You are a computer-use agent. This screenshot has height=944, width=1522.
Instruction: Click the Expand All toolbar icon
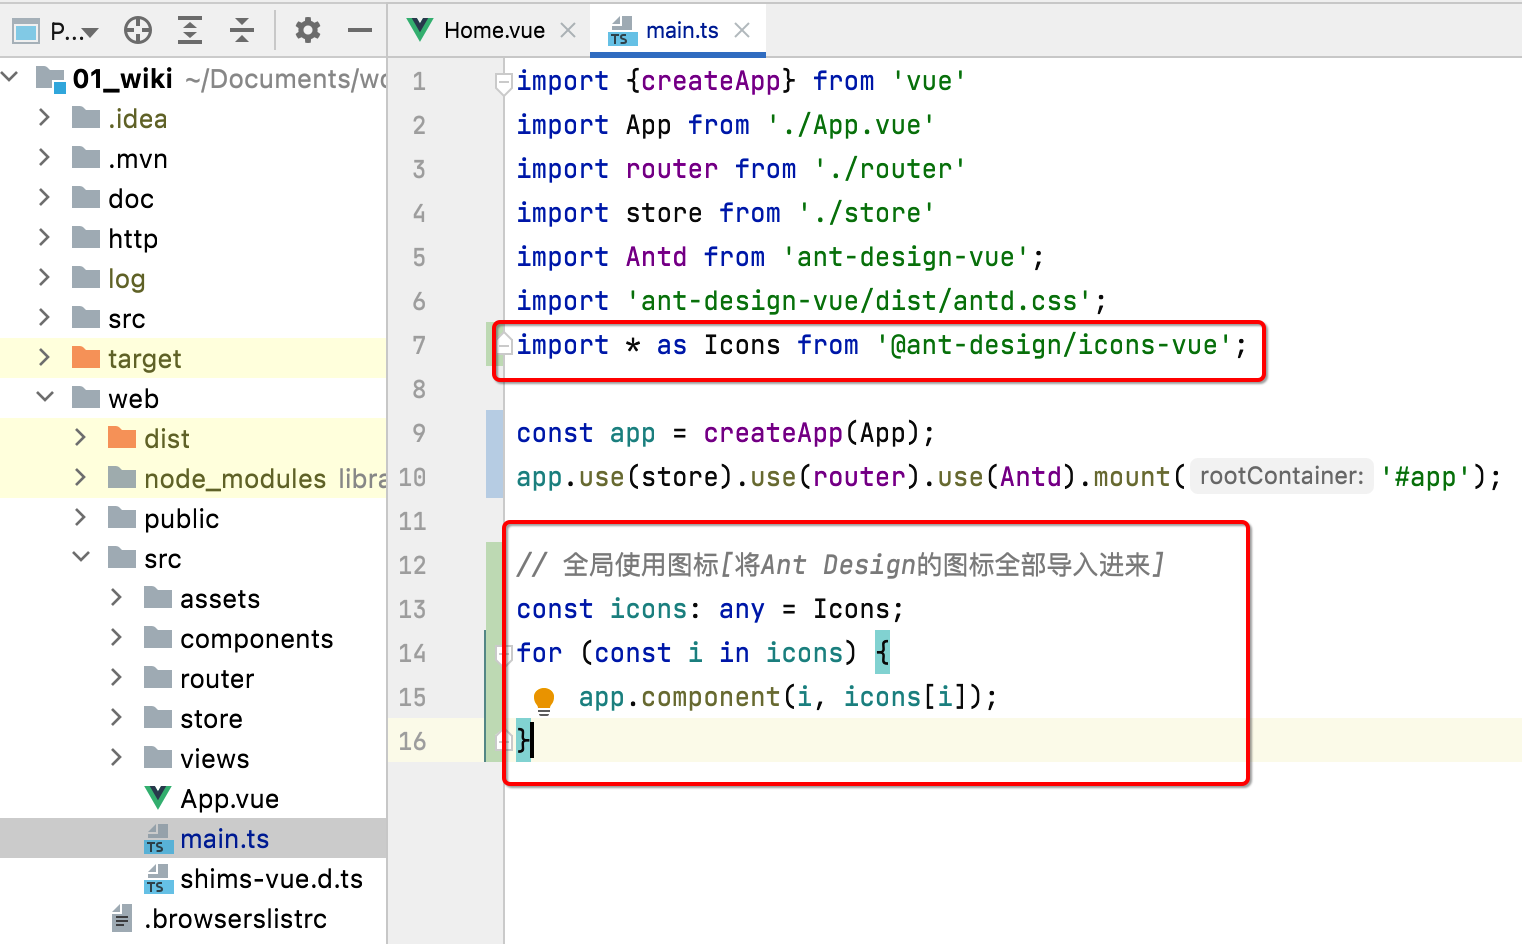coord(190,31)
